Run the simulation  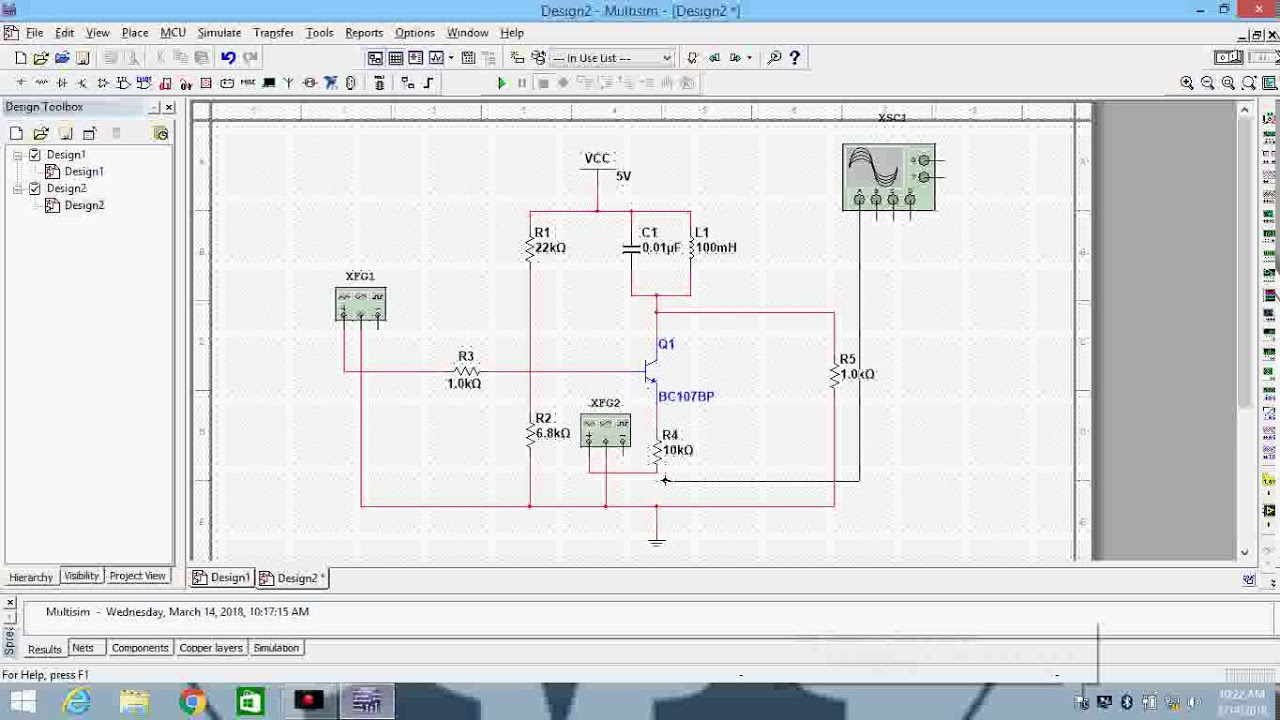(502, 83)
